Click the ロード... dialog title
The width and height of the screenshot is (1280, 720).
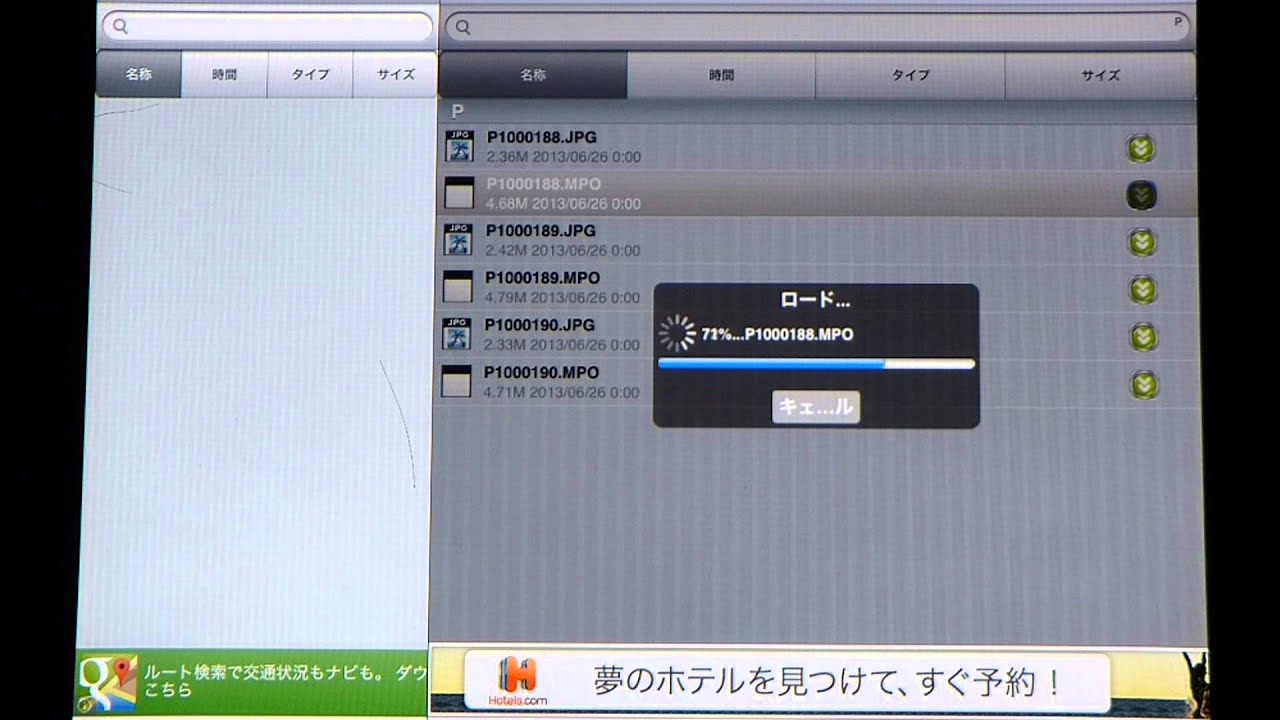(x=815, y=299)
